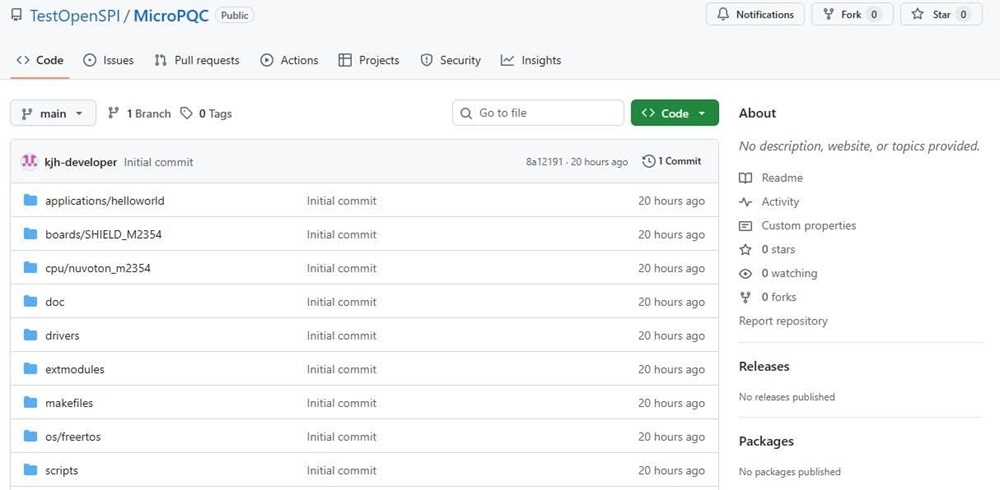The width and height of the screenshot is (1000, 490).
Task: Click the Star button
Action: coord(941,15)
